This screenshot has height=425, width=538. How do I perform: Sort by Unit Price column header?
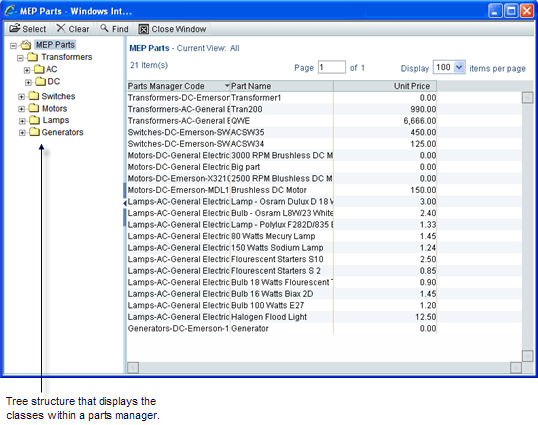coord(385,86)
